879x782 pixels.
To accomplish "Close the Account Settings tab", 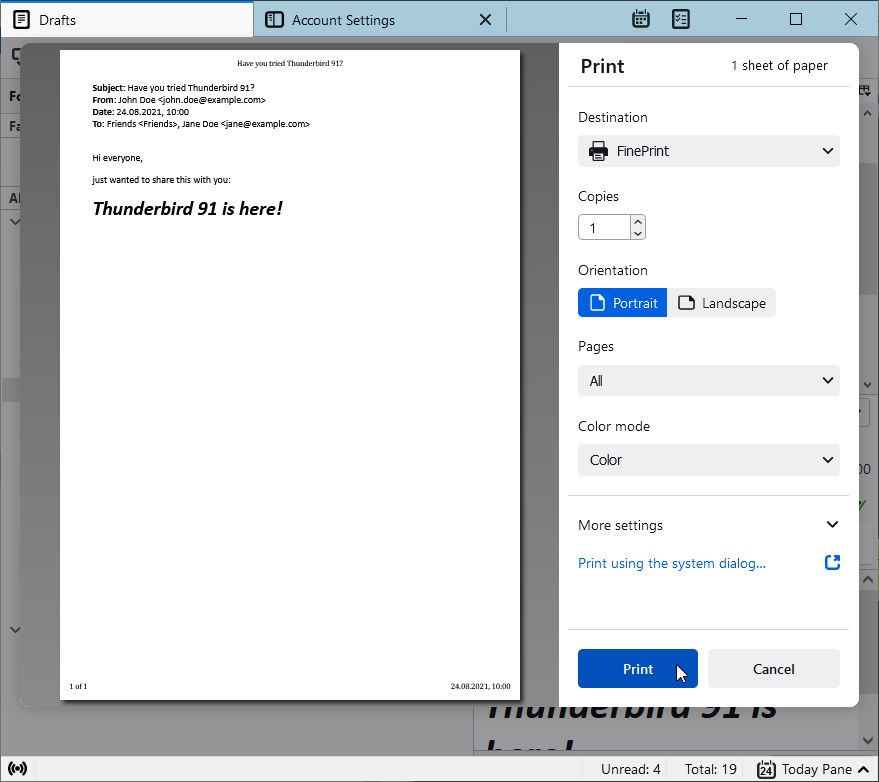I will click(x=485, y=20).
